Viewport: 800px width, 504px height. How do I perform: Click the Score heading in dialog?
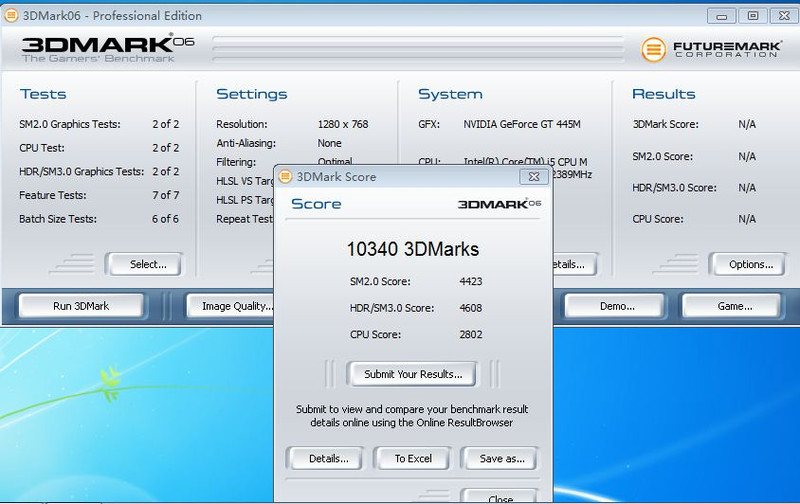[316, 204]
